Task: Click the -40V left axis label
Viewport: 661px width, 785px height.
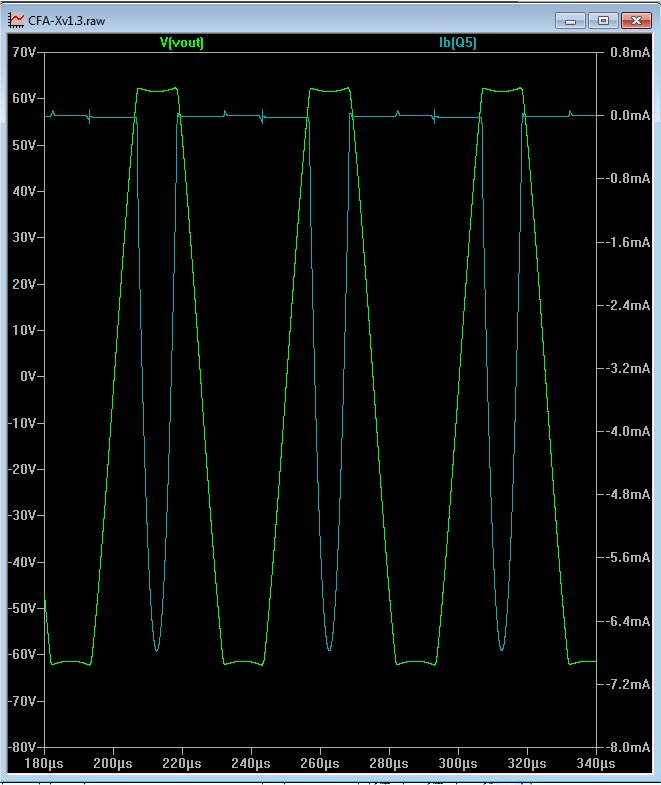Action: tap(22, 562)
